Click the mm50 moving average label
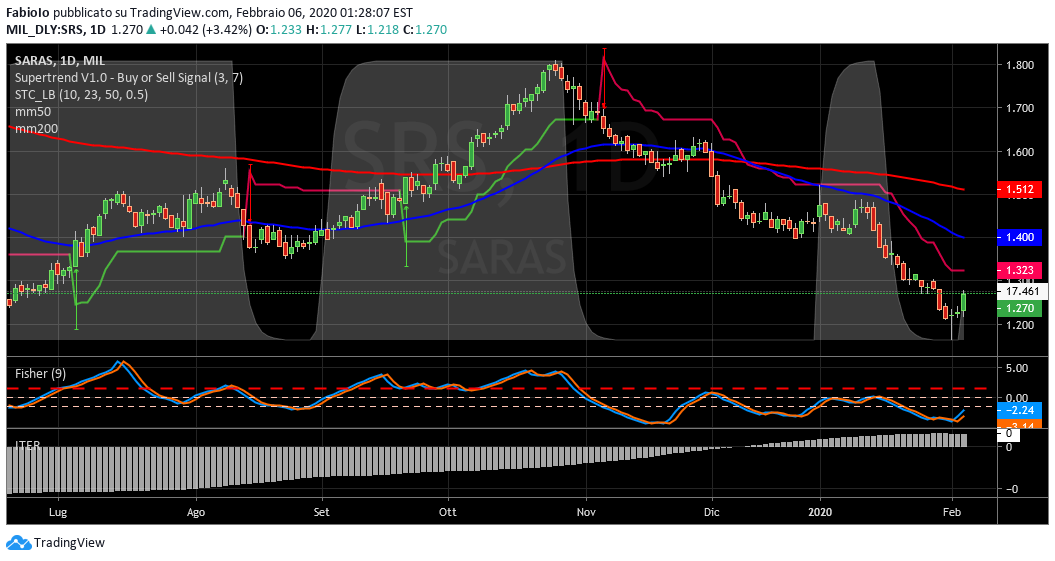This screenshot has height=561, width=1055. click(32, 112)
